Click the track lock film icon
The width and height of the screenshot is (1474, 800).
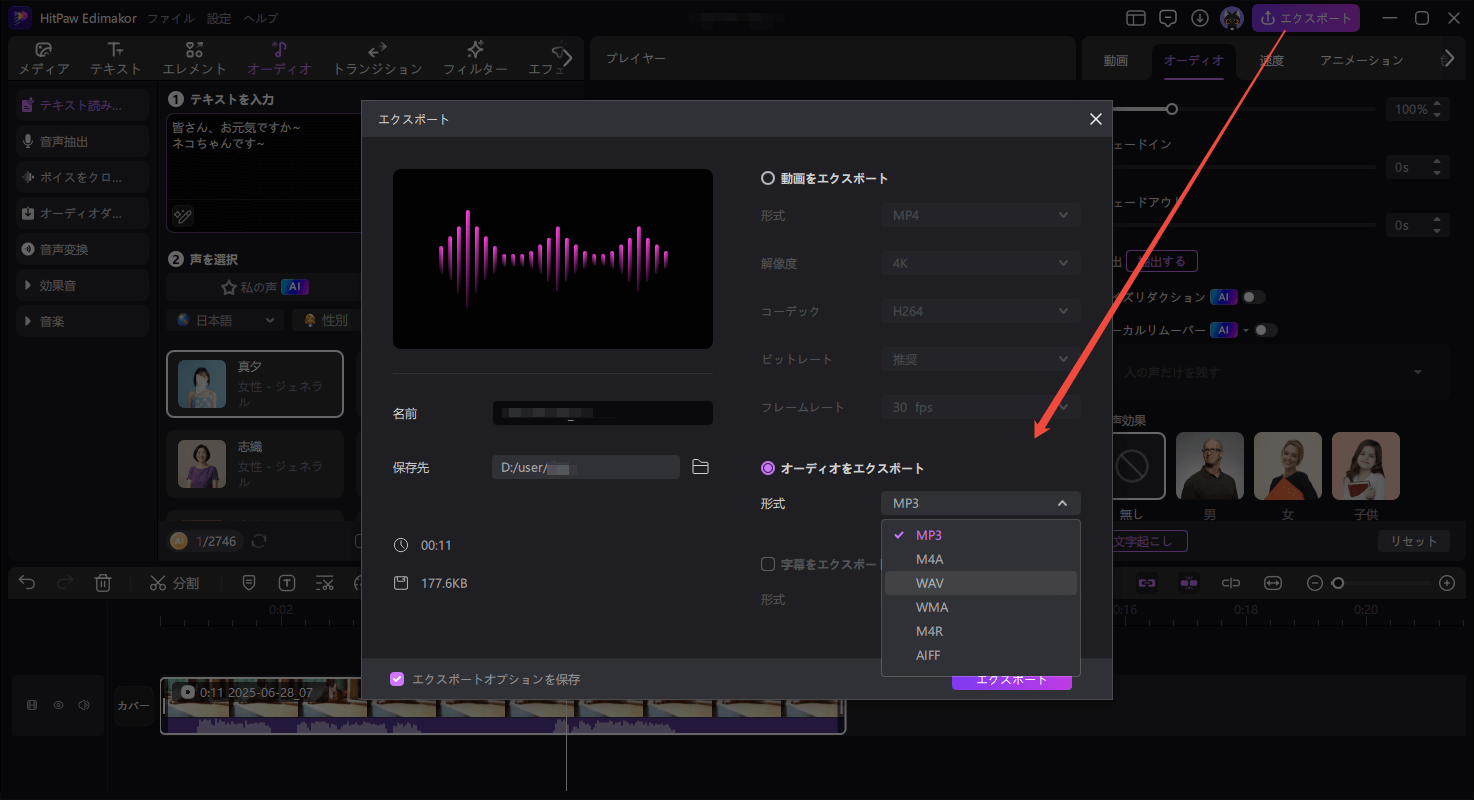pyautogui.click(x=32, y=705)
